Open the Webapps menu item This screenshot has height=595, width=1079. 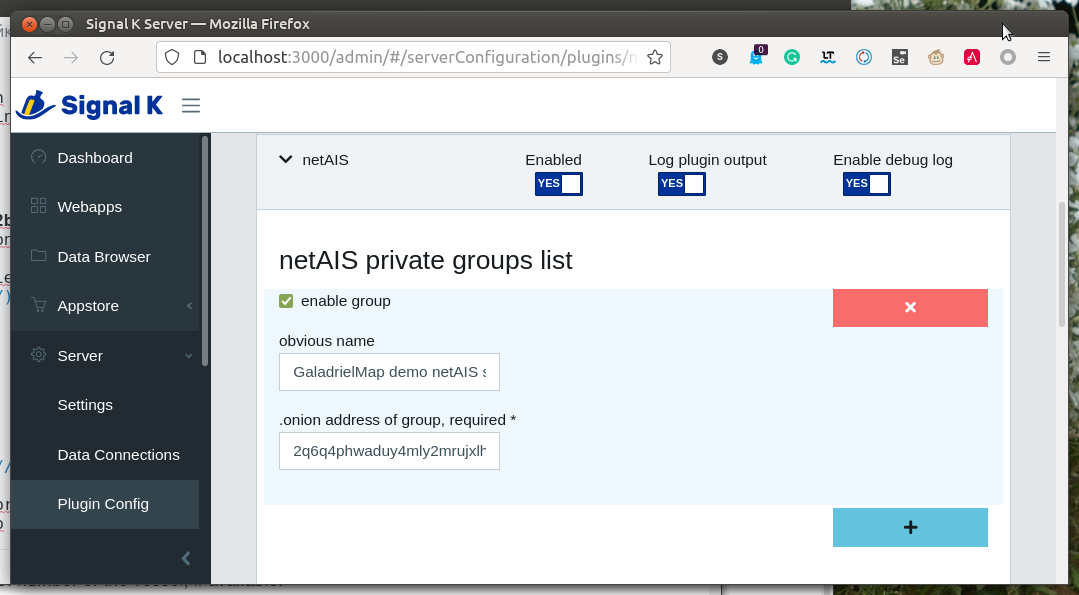click(x=105, y=206)
